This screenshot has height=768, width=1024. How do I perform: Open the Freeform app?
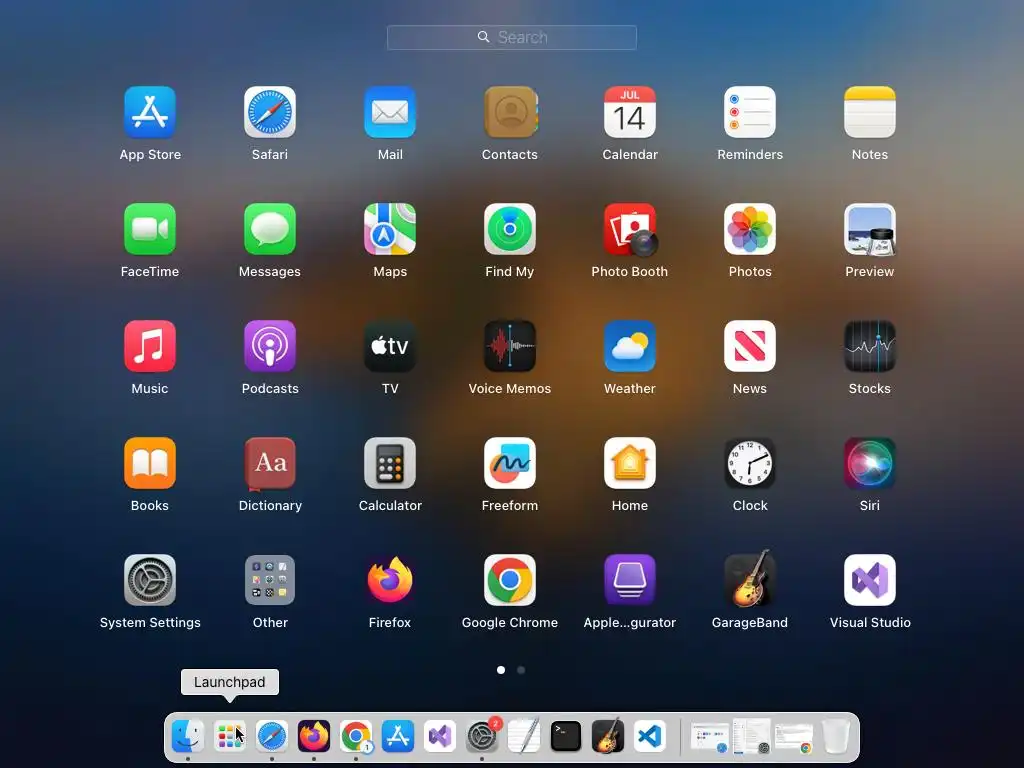point(510,463)
